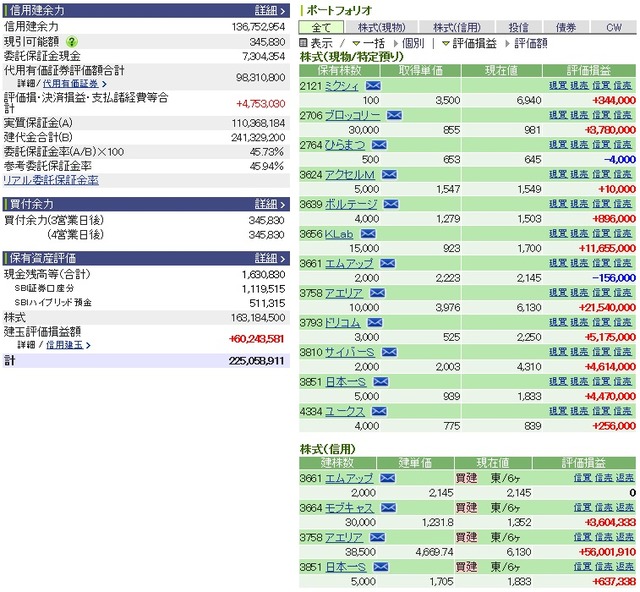This screenshot has height=592, width=640.
Task: Click 現売 in the KLab row
Action: coord(579,234)
